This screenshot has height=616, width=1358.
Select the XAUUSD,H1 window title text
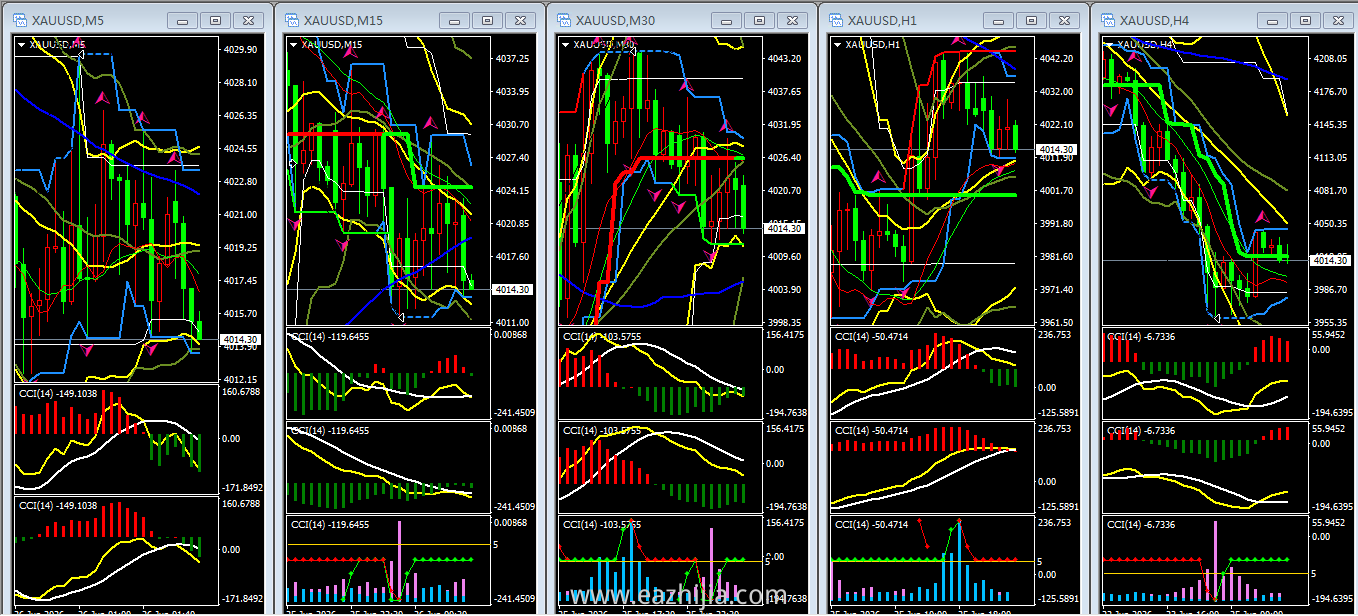pyautogui.click(x=884, y=20)
